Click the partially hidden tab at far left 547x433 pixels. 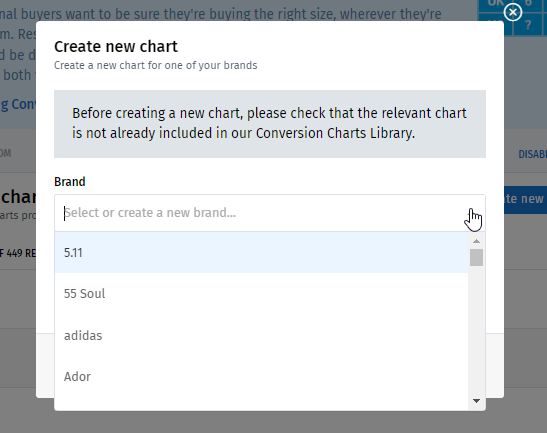[6, 153]
